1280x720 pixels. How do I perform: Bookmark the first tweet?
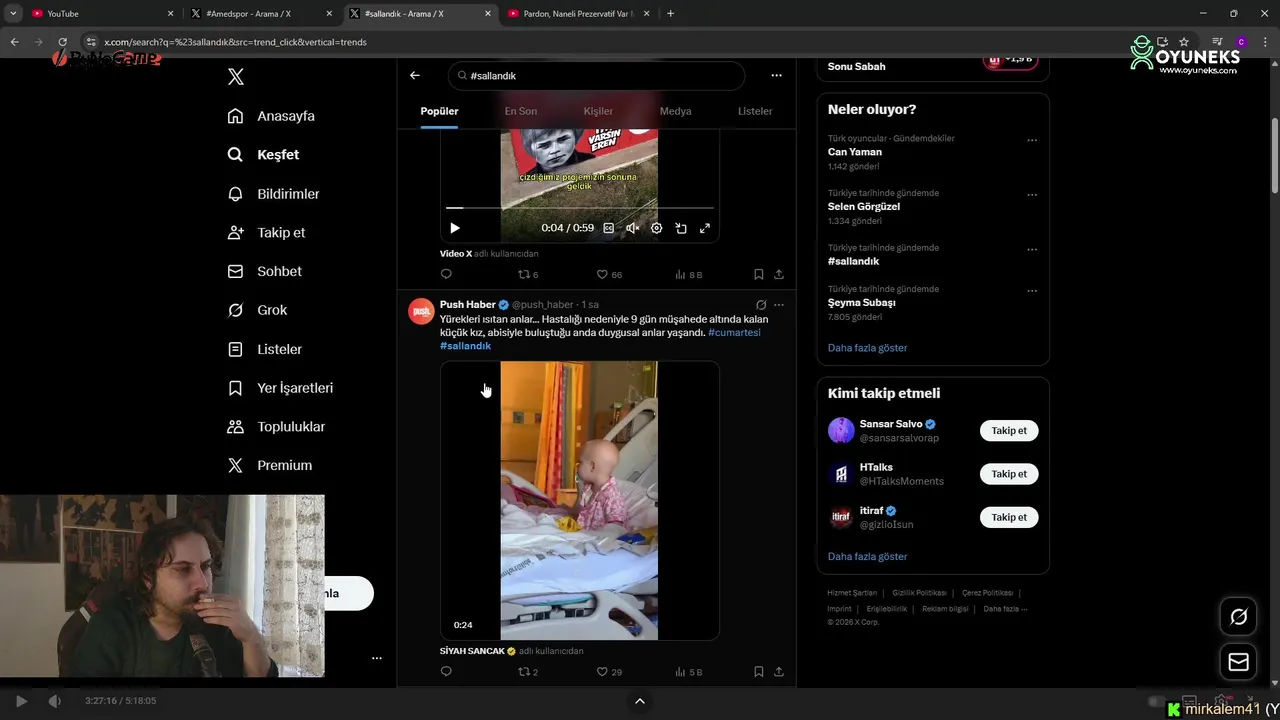[759, 274]
